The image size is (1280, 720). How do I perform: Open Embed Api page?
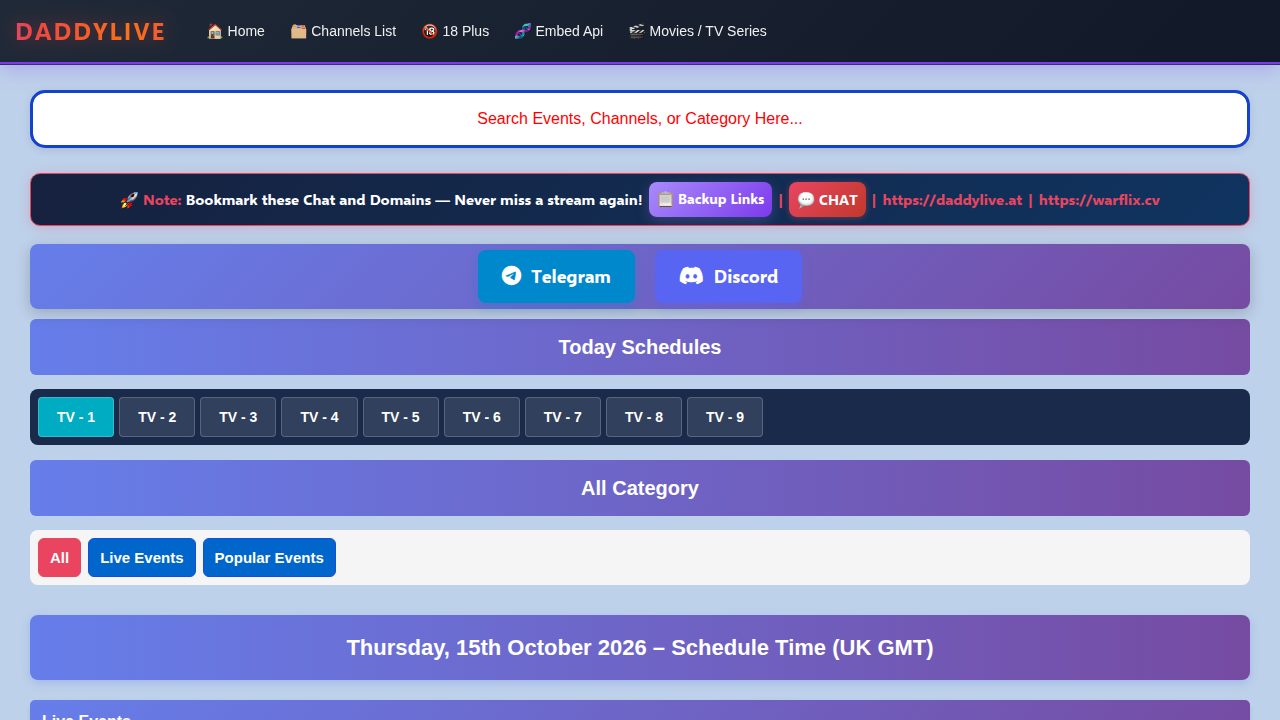pyautogui.click(x=559, y=31)
